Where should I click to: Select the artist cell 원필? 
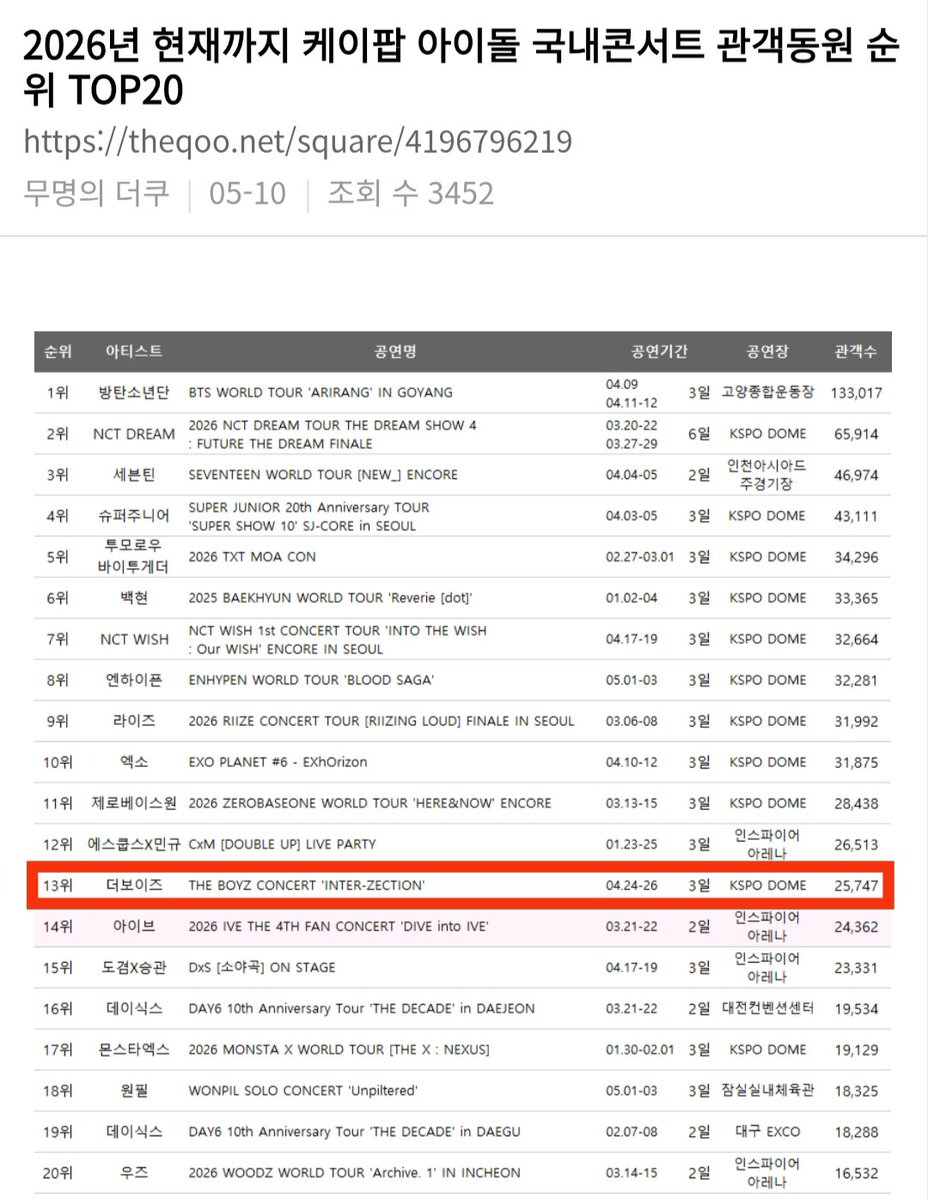click(x=134, y=1091)
